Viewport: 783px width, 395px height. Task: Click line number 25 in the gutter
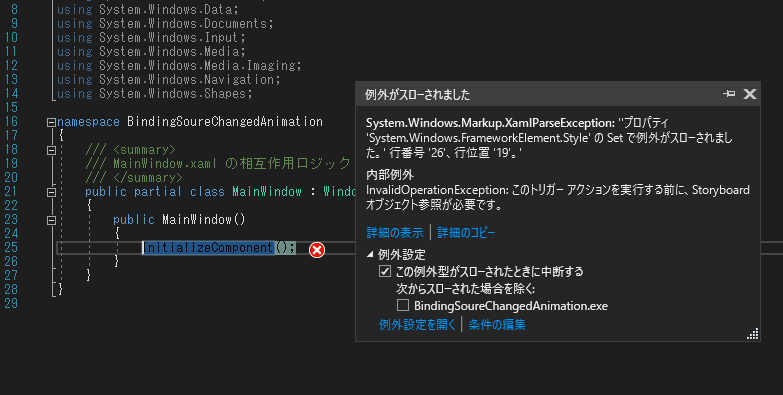tap(11, 247)
